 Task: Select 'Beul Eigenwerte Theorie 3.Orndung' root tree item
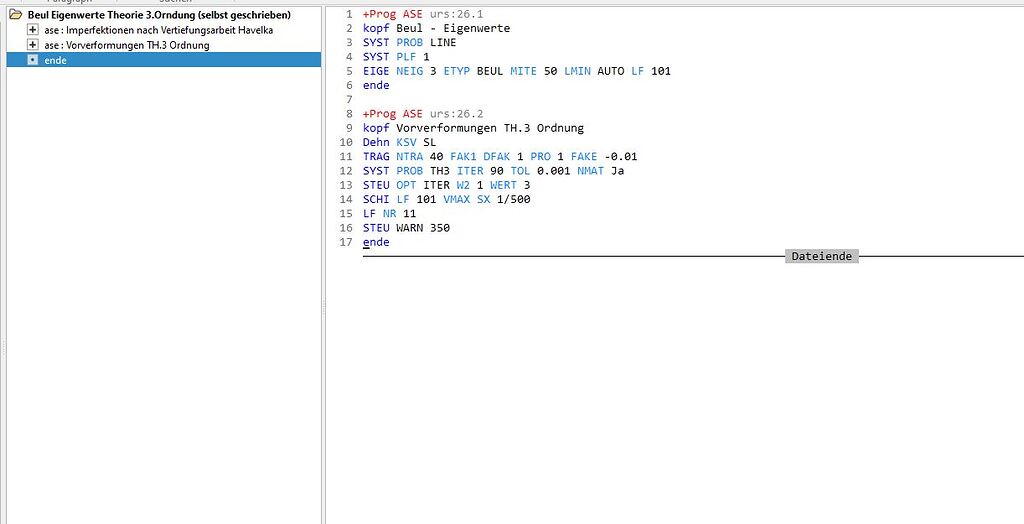pos(159,15)
